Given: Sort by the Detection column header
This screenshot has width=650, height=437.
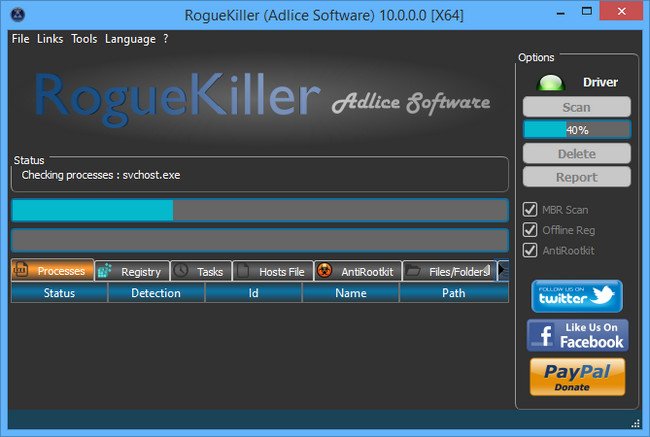Looking at the screenshot, I should pos(156,293).
